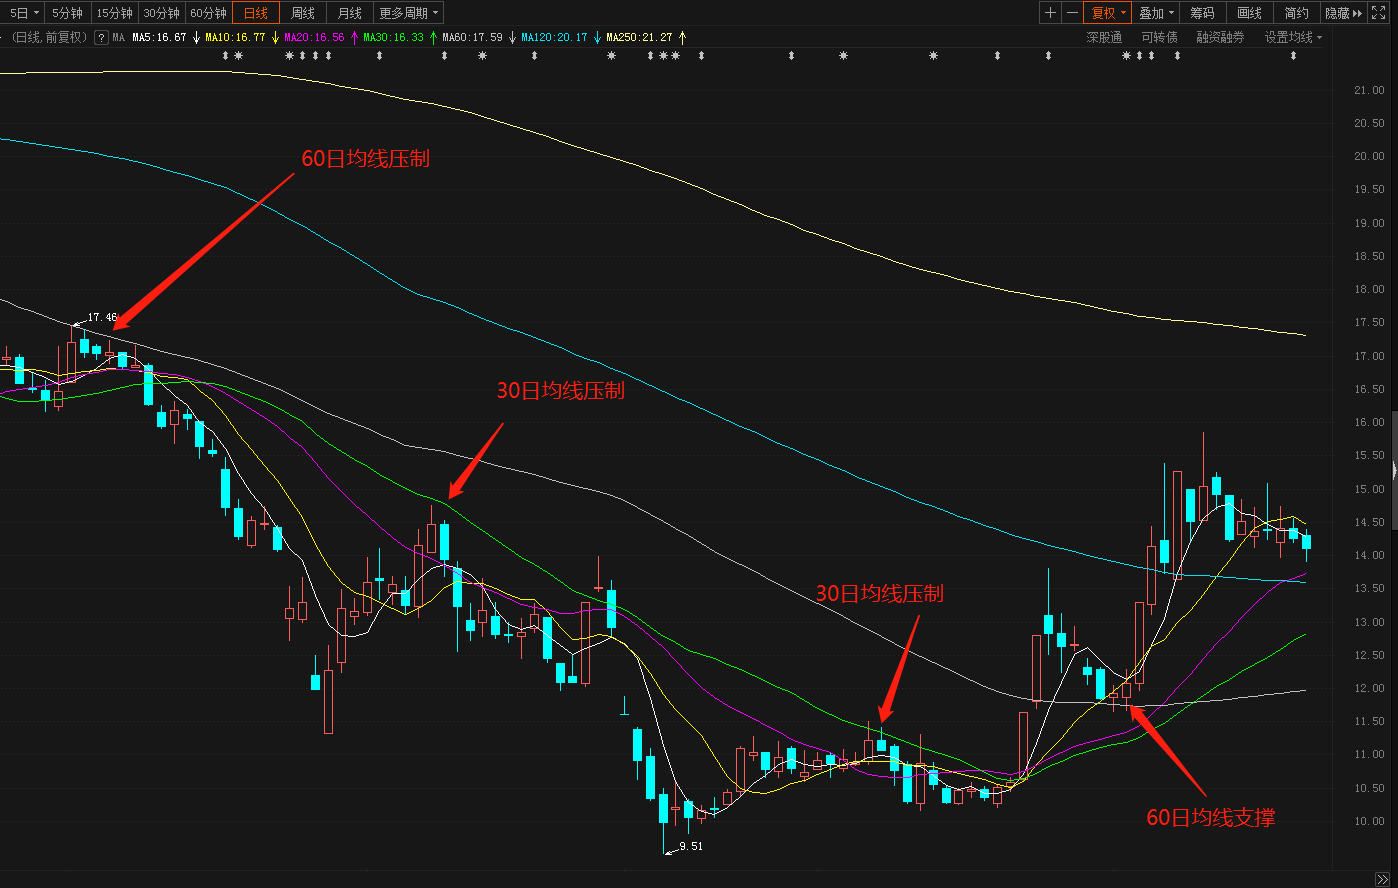Viewport: 1398px width, 888px height.
Task: Enter fullscreen with the expand icon
Action: pos(1378,13)
